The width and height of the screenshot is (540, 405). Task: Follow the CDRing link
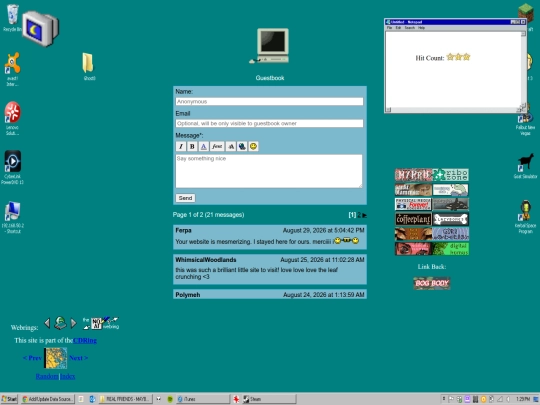click(85, 340)
